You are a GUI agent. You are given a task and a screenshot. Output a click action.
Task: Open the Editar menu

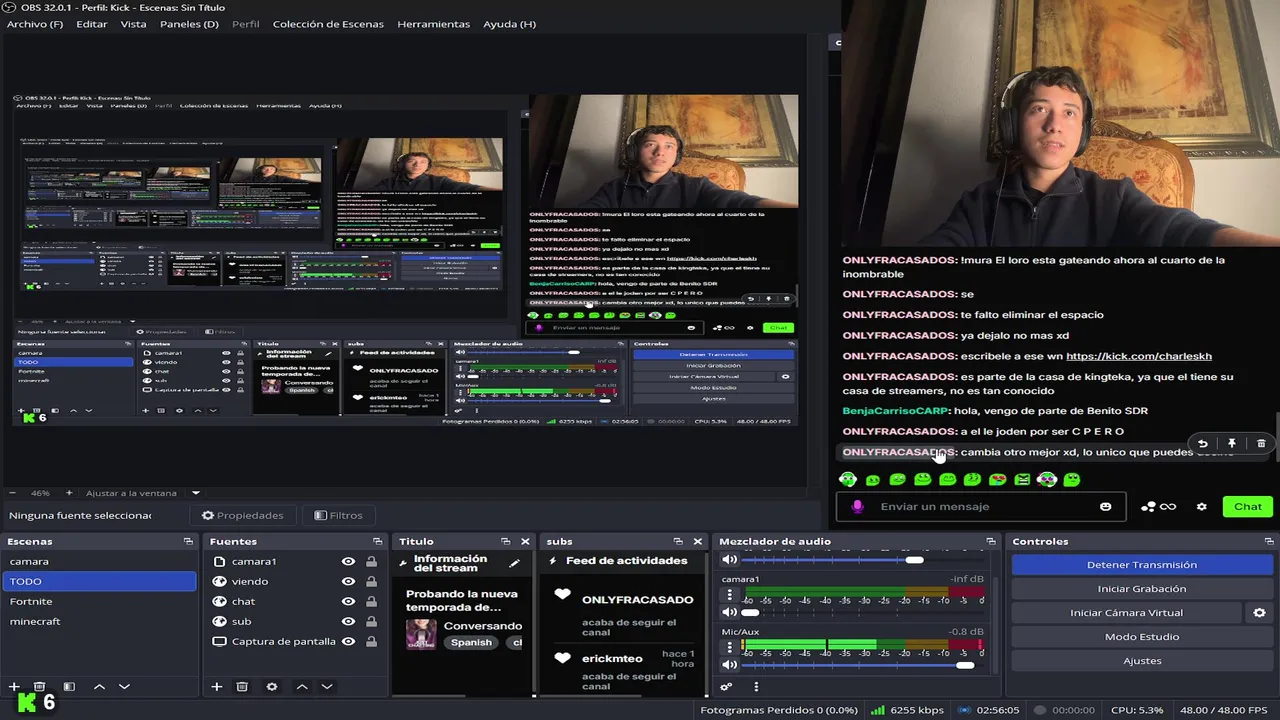[92, 24]
